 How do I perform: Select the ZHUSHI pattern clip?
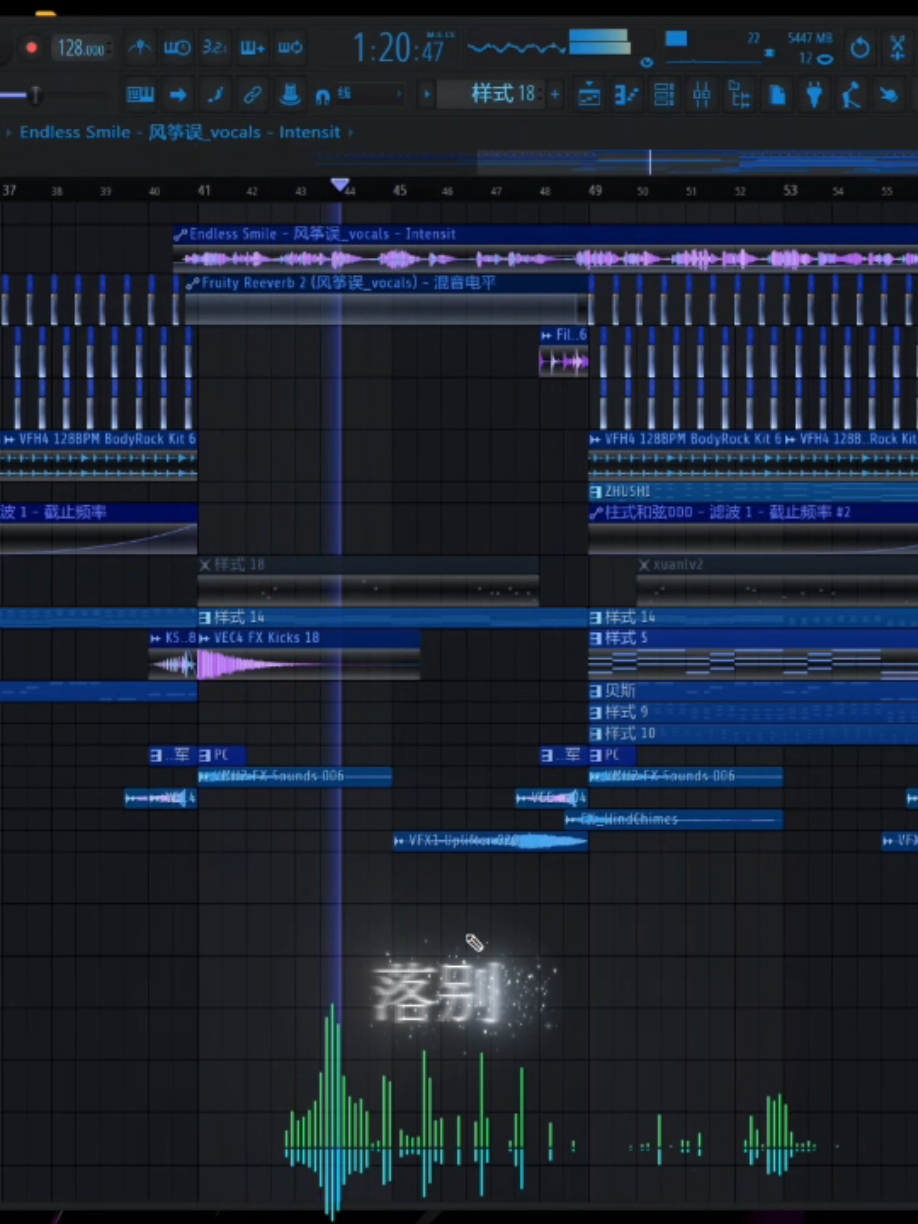pos(753,491)
